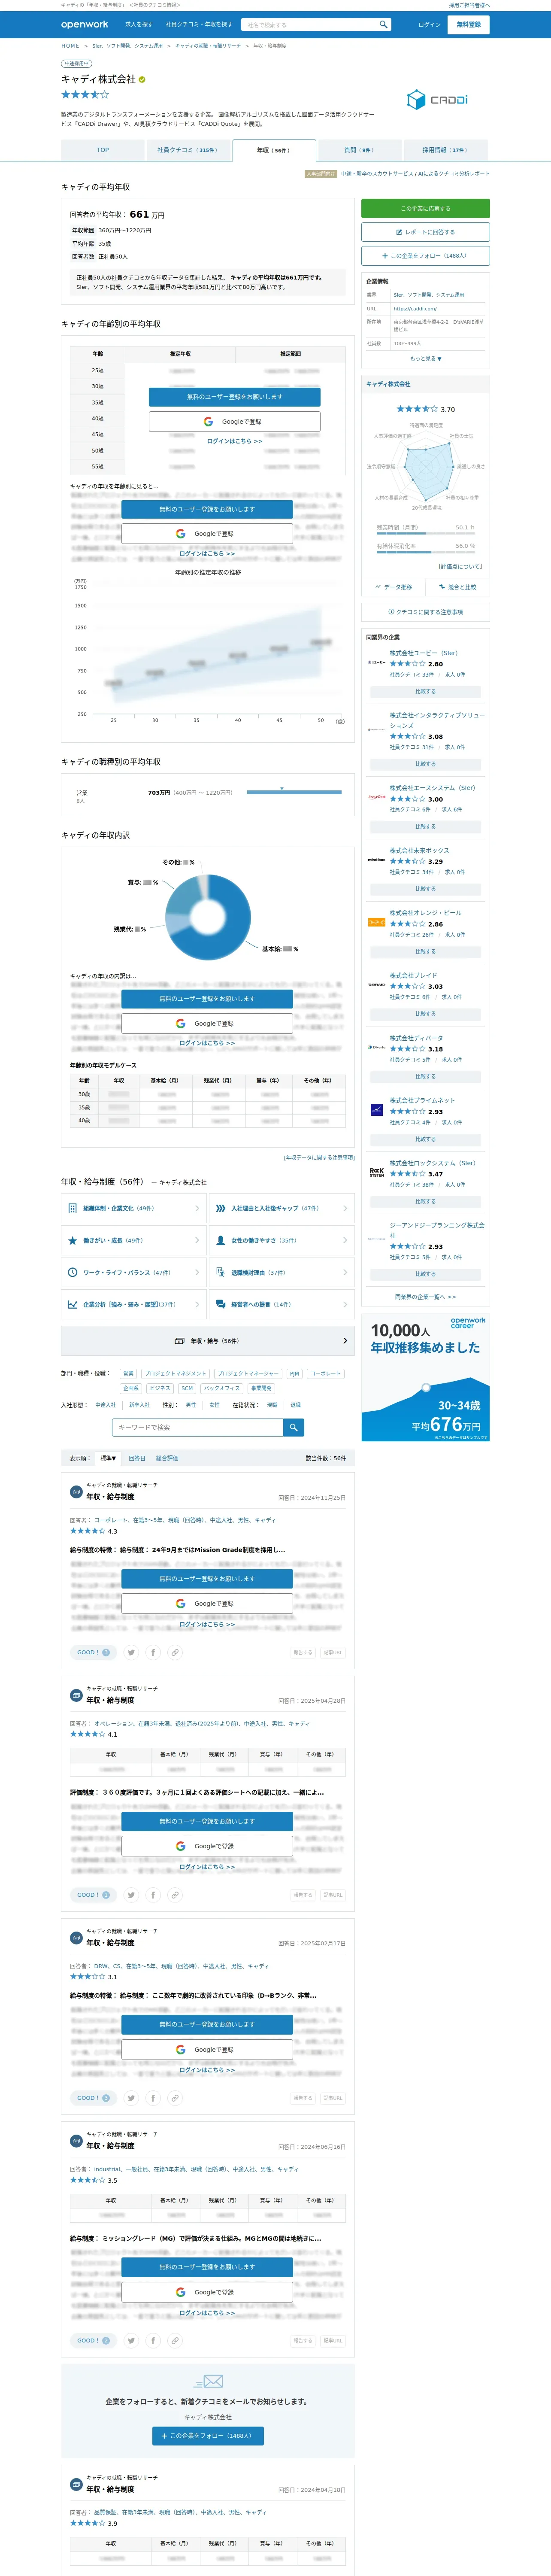Click the building icon next to 組織体制・企業文化
This screenshot has width=551, height=2576.
pos(72,1208)
